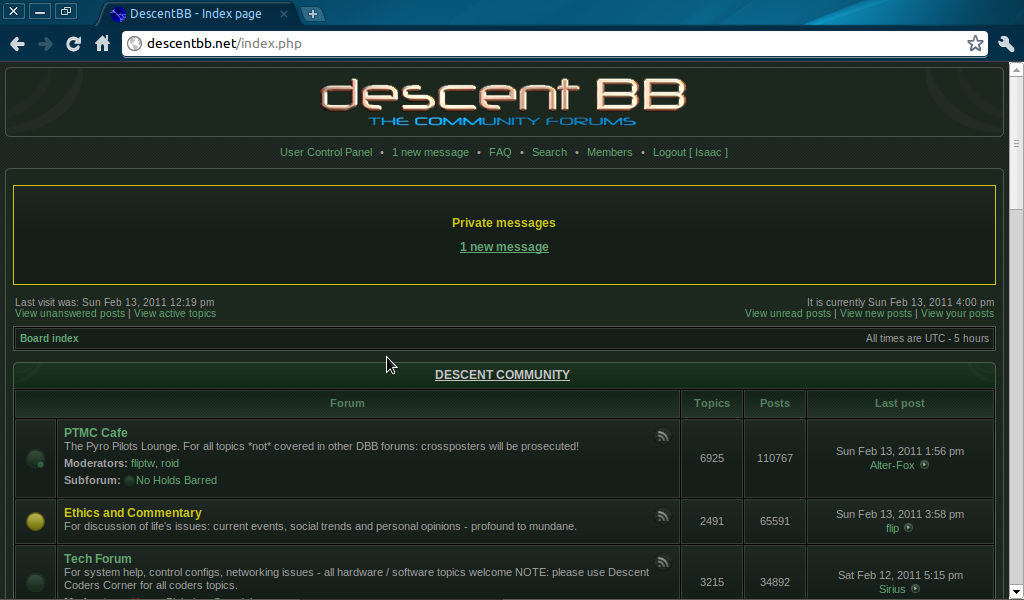1024x600 pixels.
Task: View unanswered posts
Action: (70, 313)
